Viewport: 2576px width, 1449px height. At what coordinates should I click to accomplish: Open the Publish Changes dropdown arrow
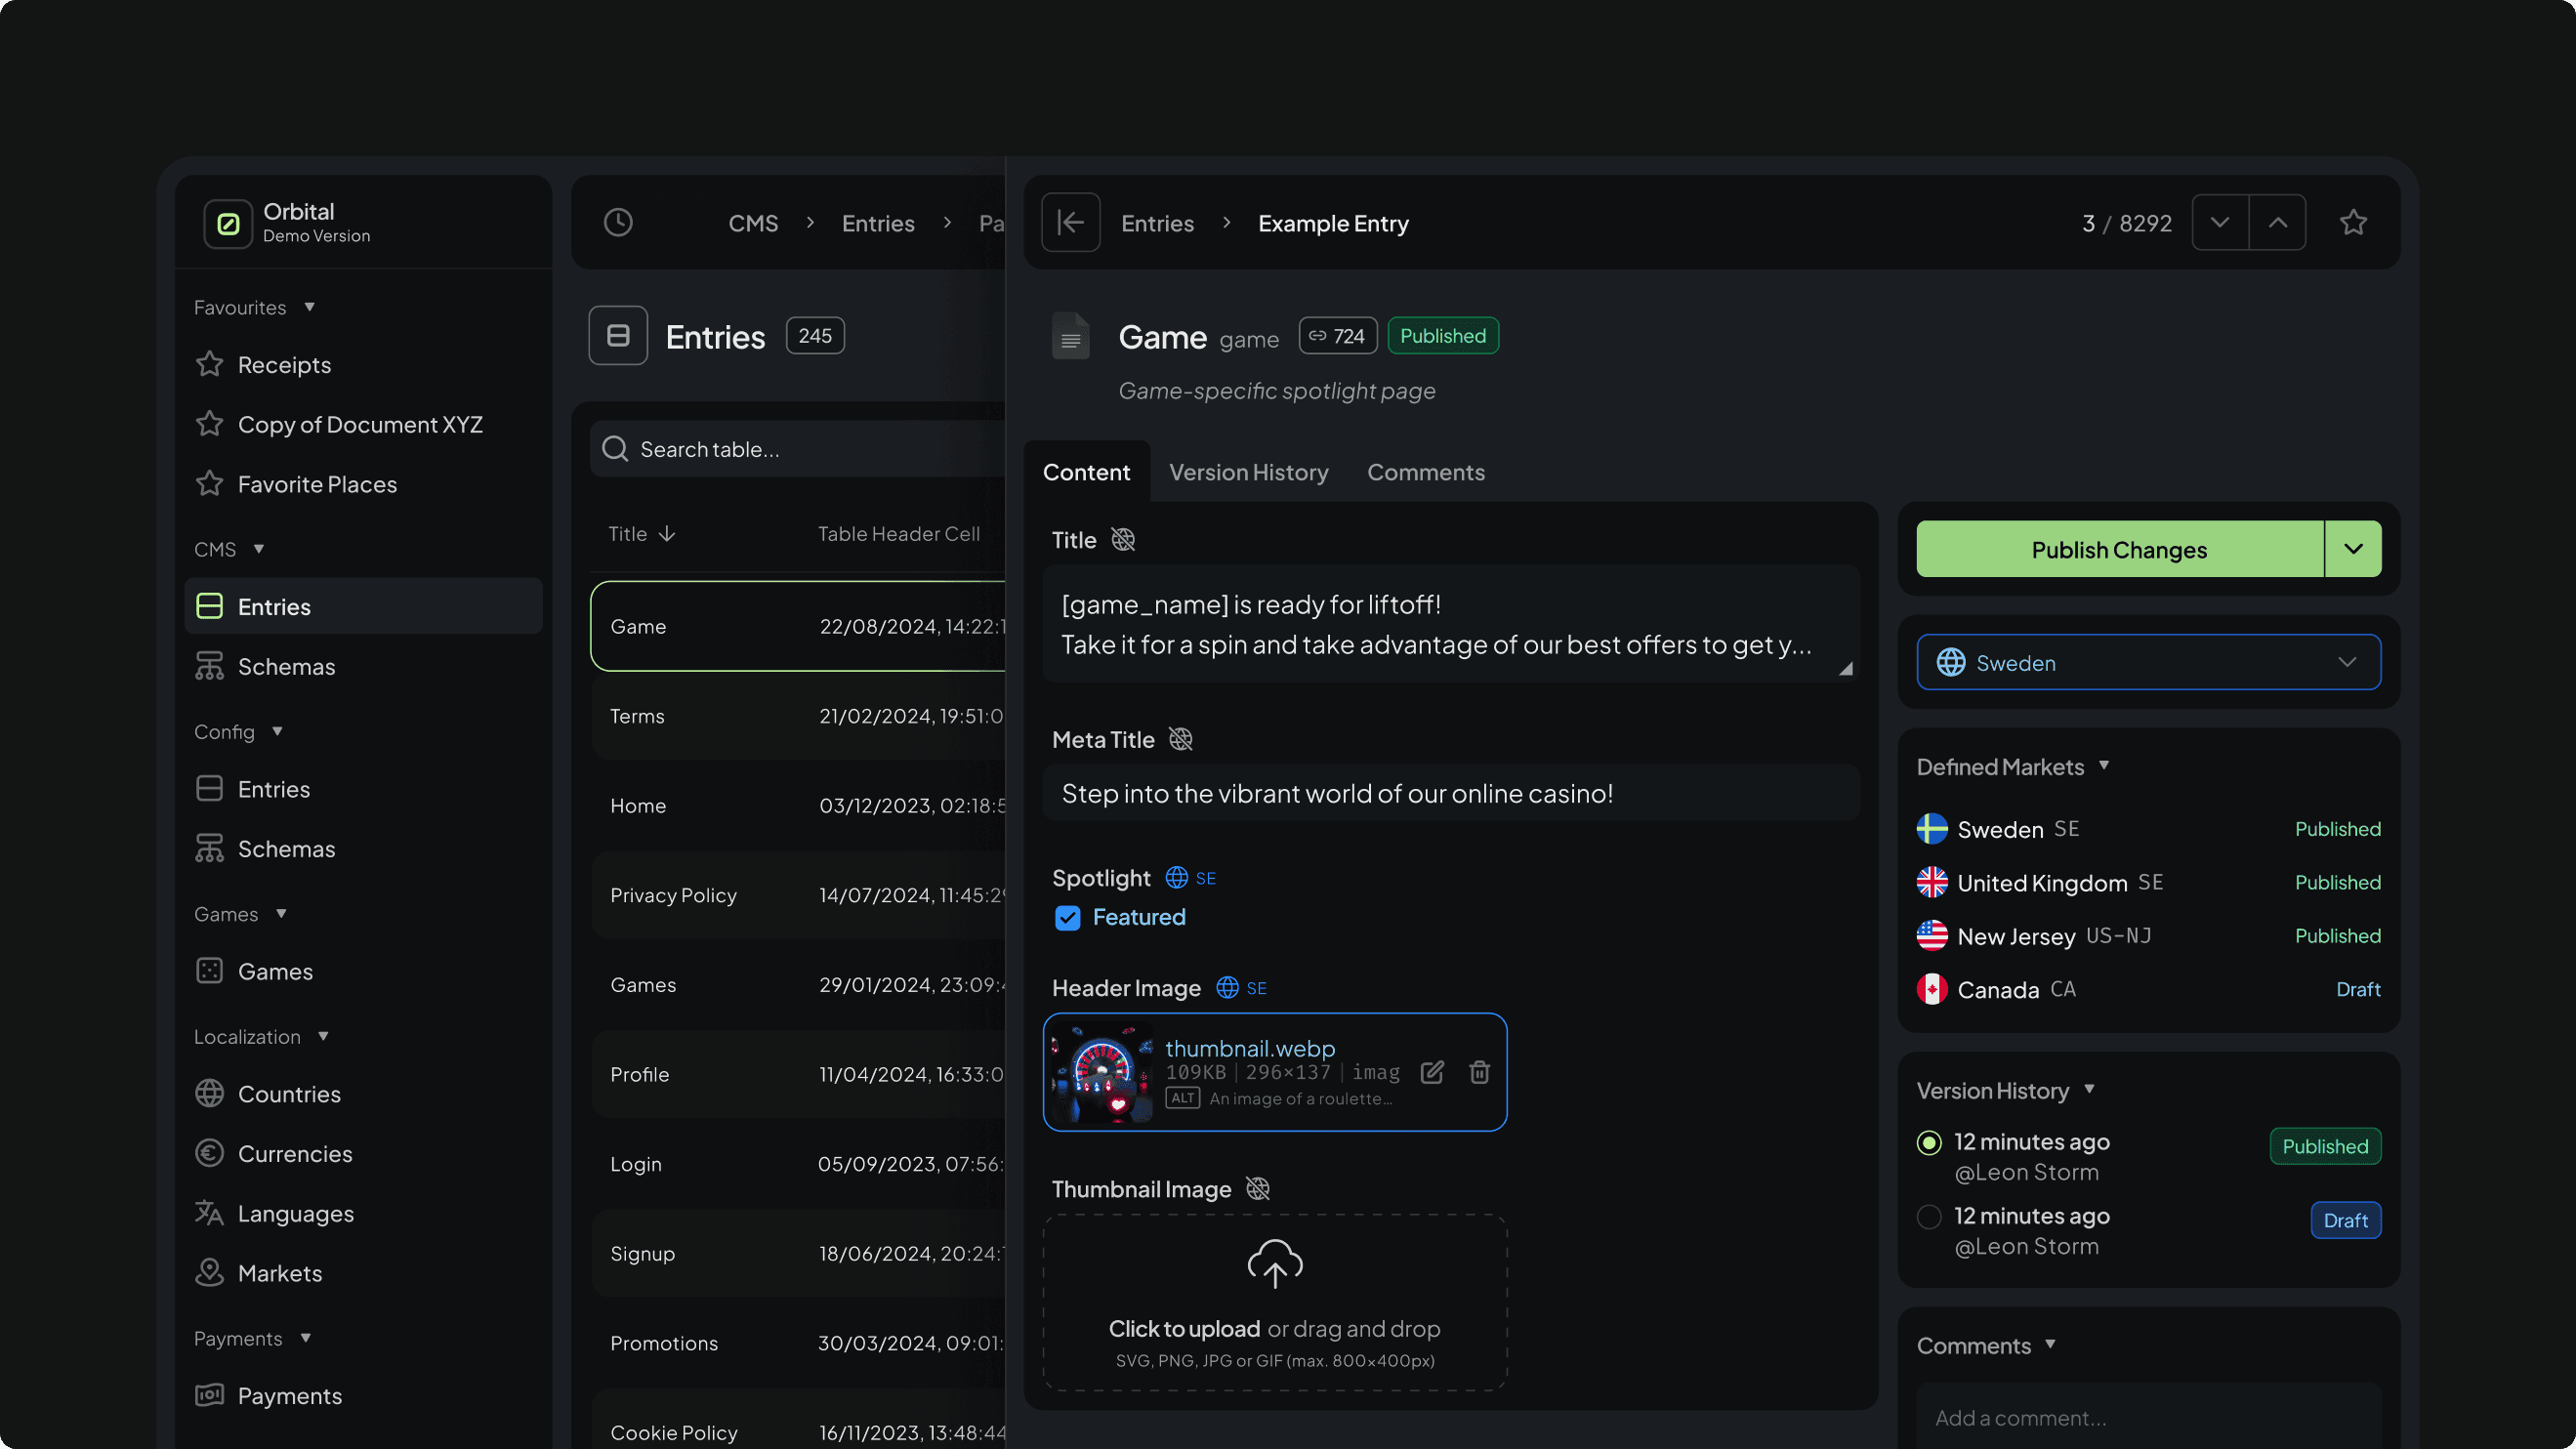coord(2353,549)
